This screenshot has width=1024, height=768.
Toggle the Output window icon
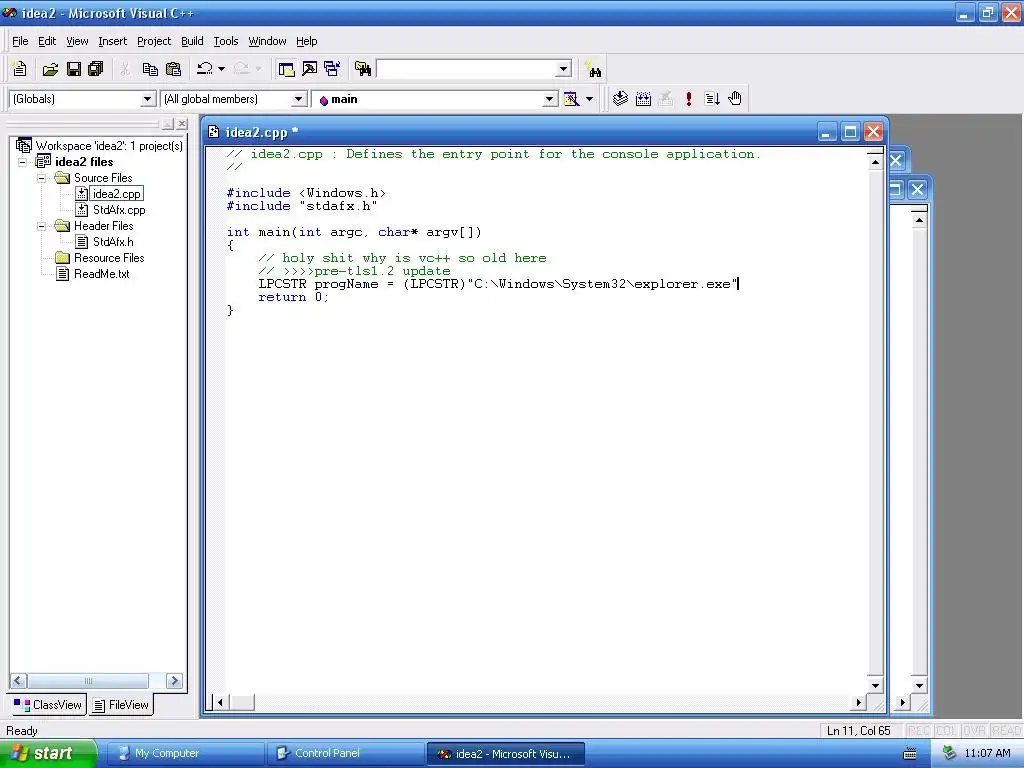pyautogui.click(x=309, y=69)
